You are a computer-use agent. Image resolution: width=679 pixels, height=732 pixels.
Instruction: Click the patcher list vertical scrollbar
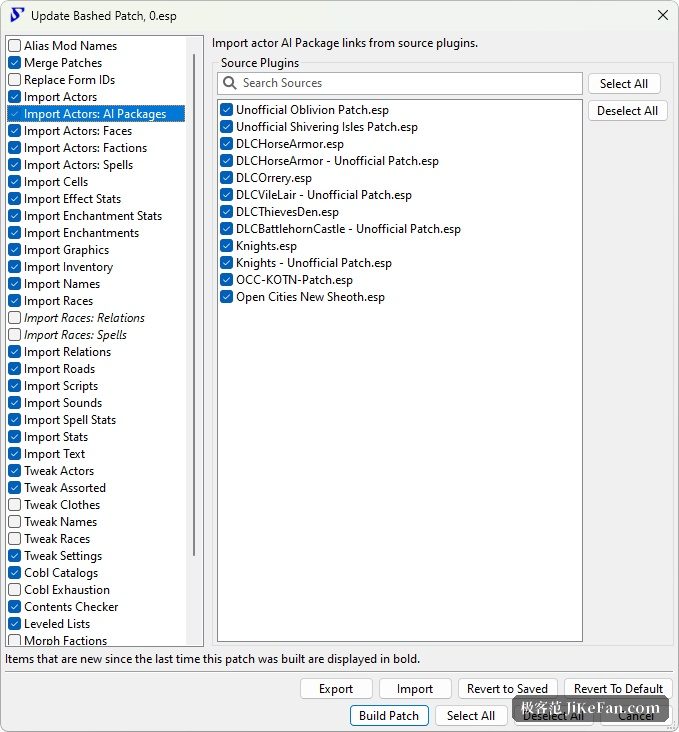coord(194,305)
